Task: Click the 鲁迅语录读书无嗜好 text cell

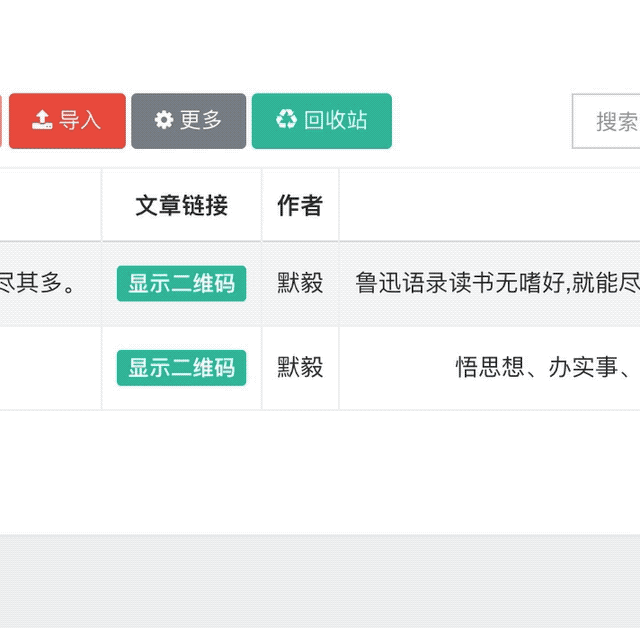Action: pos(490,284)
